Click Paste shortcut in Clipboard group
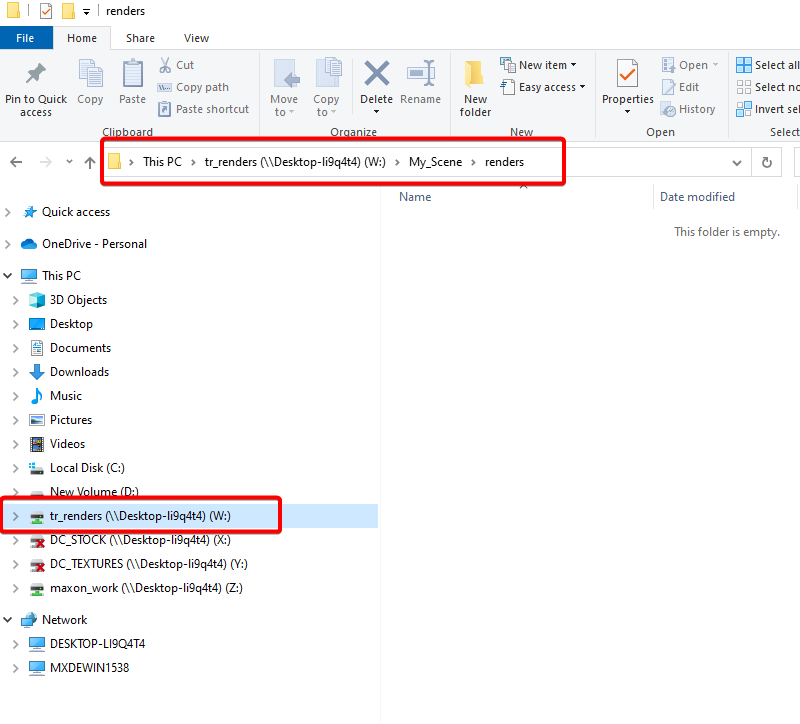 point(203,109)
